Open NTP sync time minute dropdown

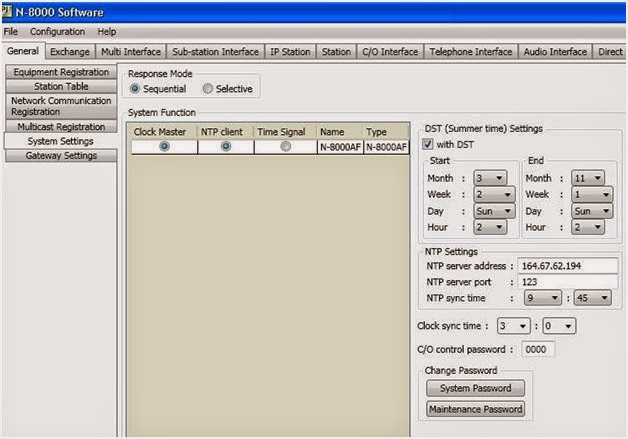[x=593, y=298]
